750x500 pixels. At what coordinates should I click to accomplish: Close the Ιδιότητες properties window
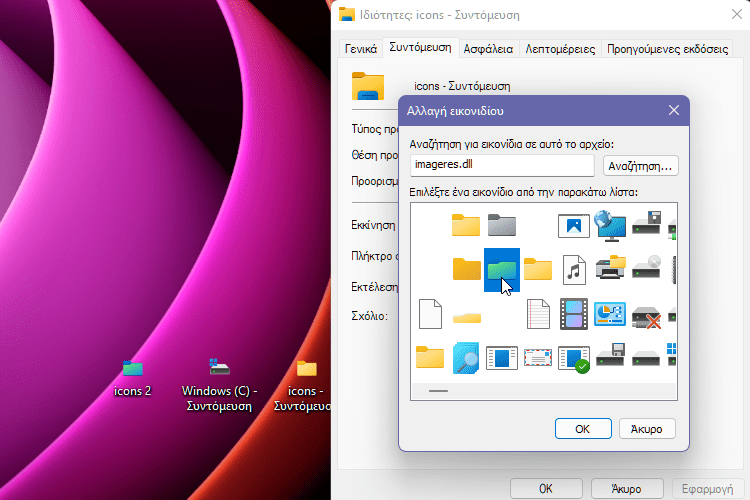tap(736, 14)
